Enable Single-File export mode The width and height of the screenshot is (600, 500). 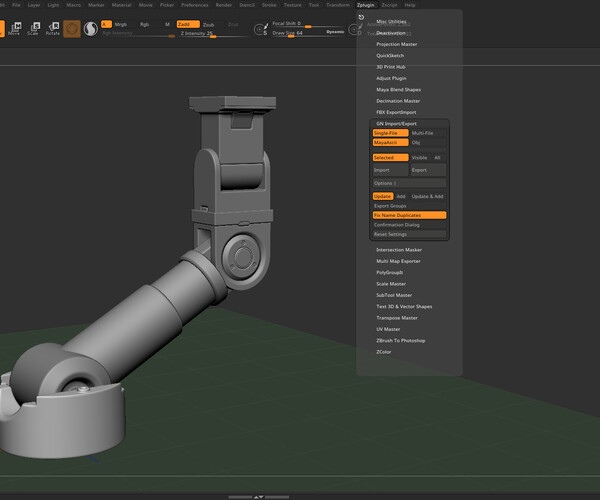coord(390,133)
